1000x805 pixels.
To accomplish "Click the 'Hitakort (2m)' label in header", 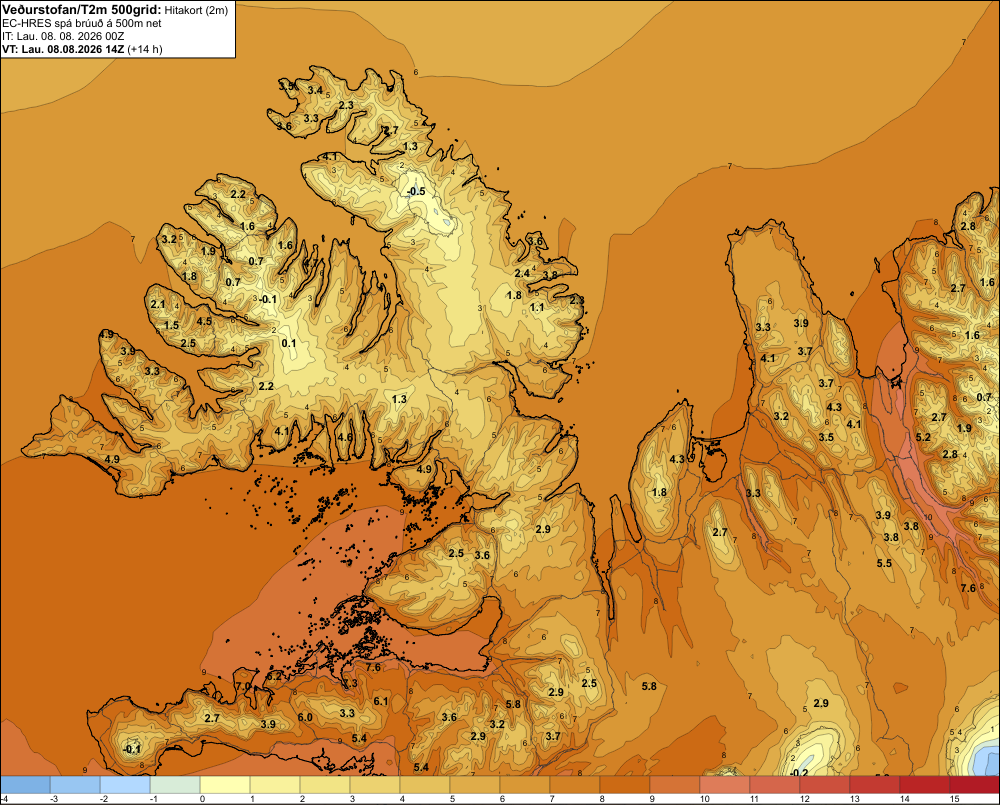I will point(196,10).
